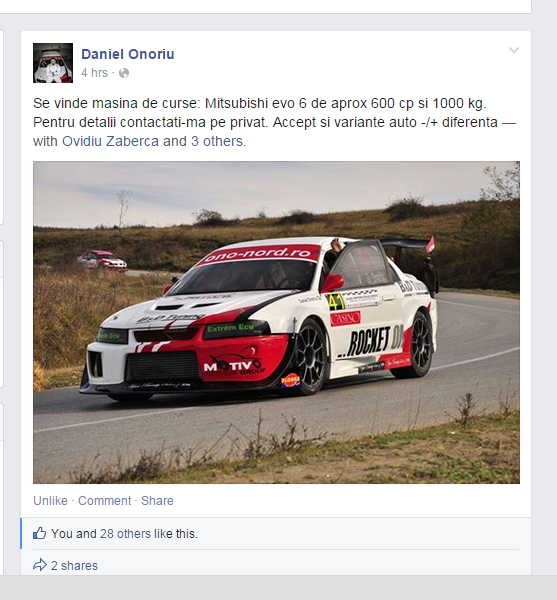The height and width of the screenshot is (600, 557).
Task: Click the share arrow icon
Action: 39,565
